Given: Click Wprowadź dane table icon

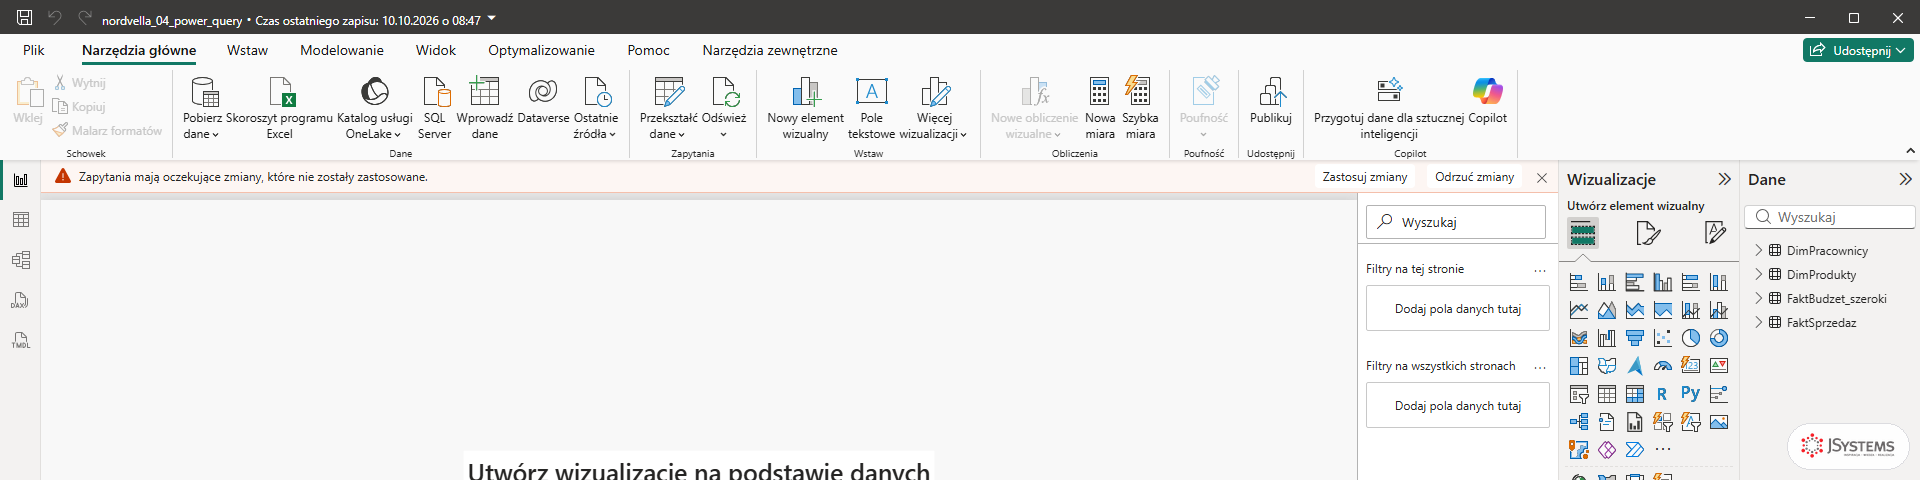Looking at the screenshot, I should click(x=484, y=92).
